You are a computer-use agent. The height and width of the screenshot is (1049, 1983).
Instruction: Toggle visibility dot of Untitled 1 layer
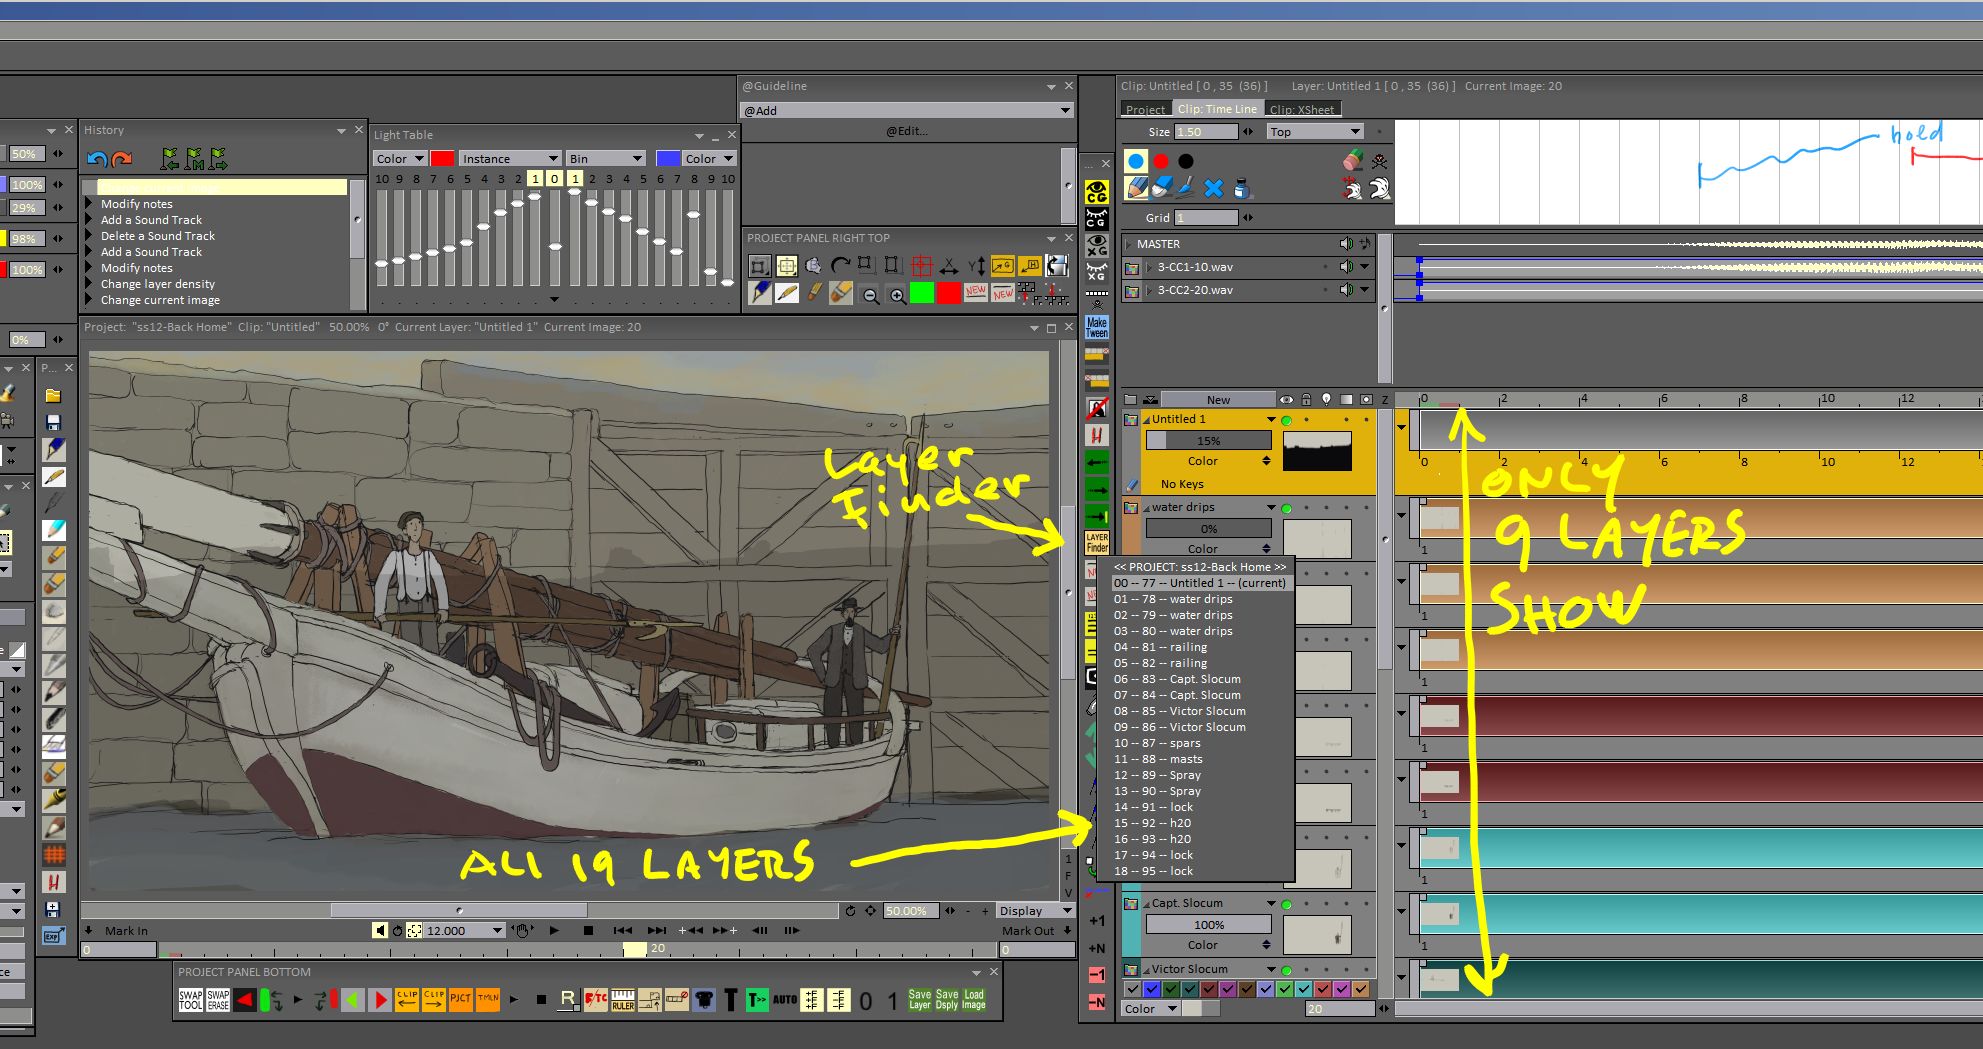coord(1287,420)
